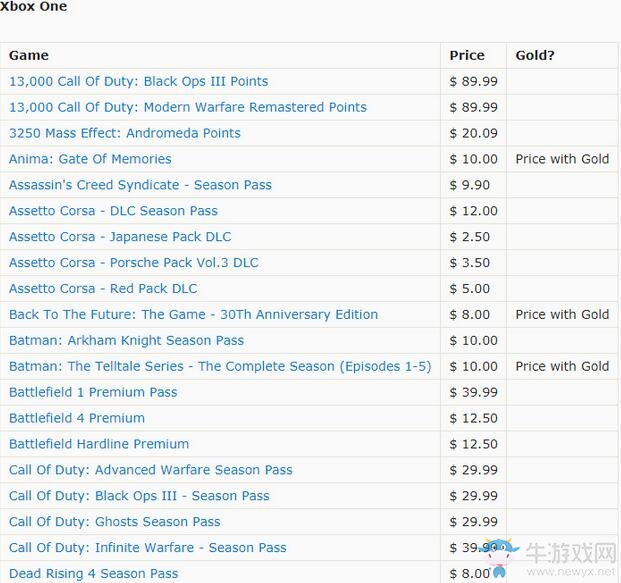Open Batman: Arkham Knight Season Pass
The width and height of the screenshot is (621, 583).
pyautogui.click(x=126, y=341)
